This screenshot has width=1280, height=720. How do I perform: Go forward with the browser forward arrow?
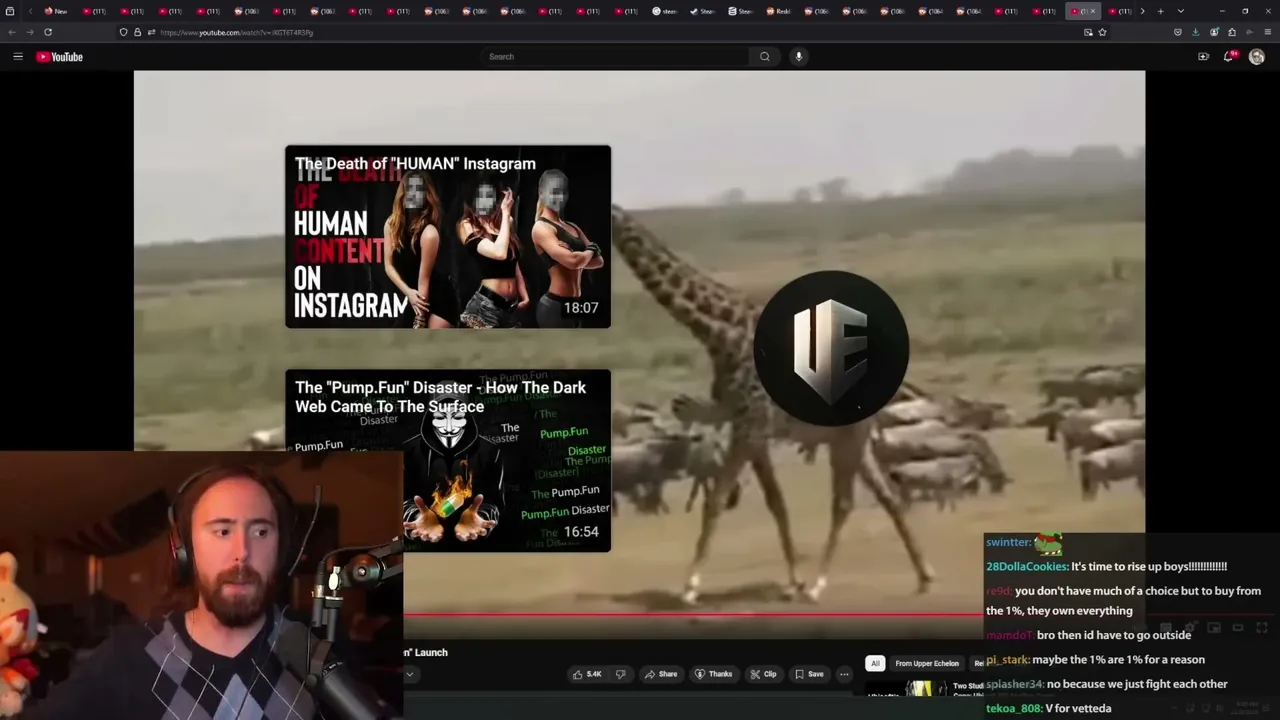click(x=29, y=32)
